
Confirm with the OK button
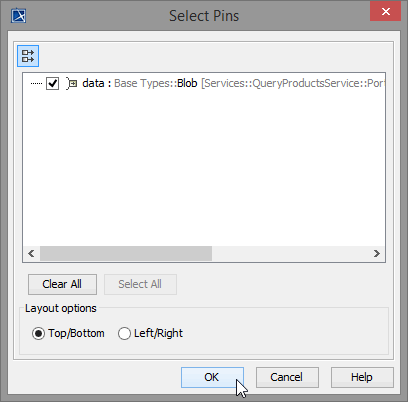(x=212, y=377)
